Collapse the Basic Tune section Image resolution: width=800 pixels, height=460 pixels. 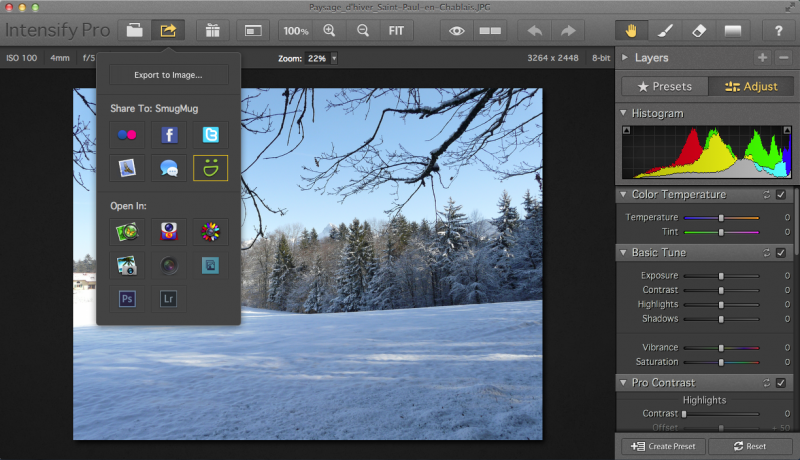(623, 252)
